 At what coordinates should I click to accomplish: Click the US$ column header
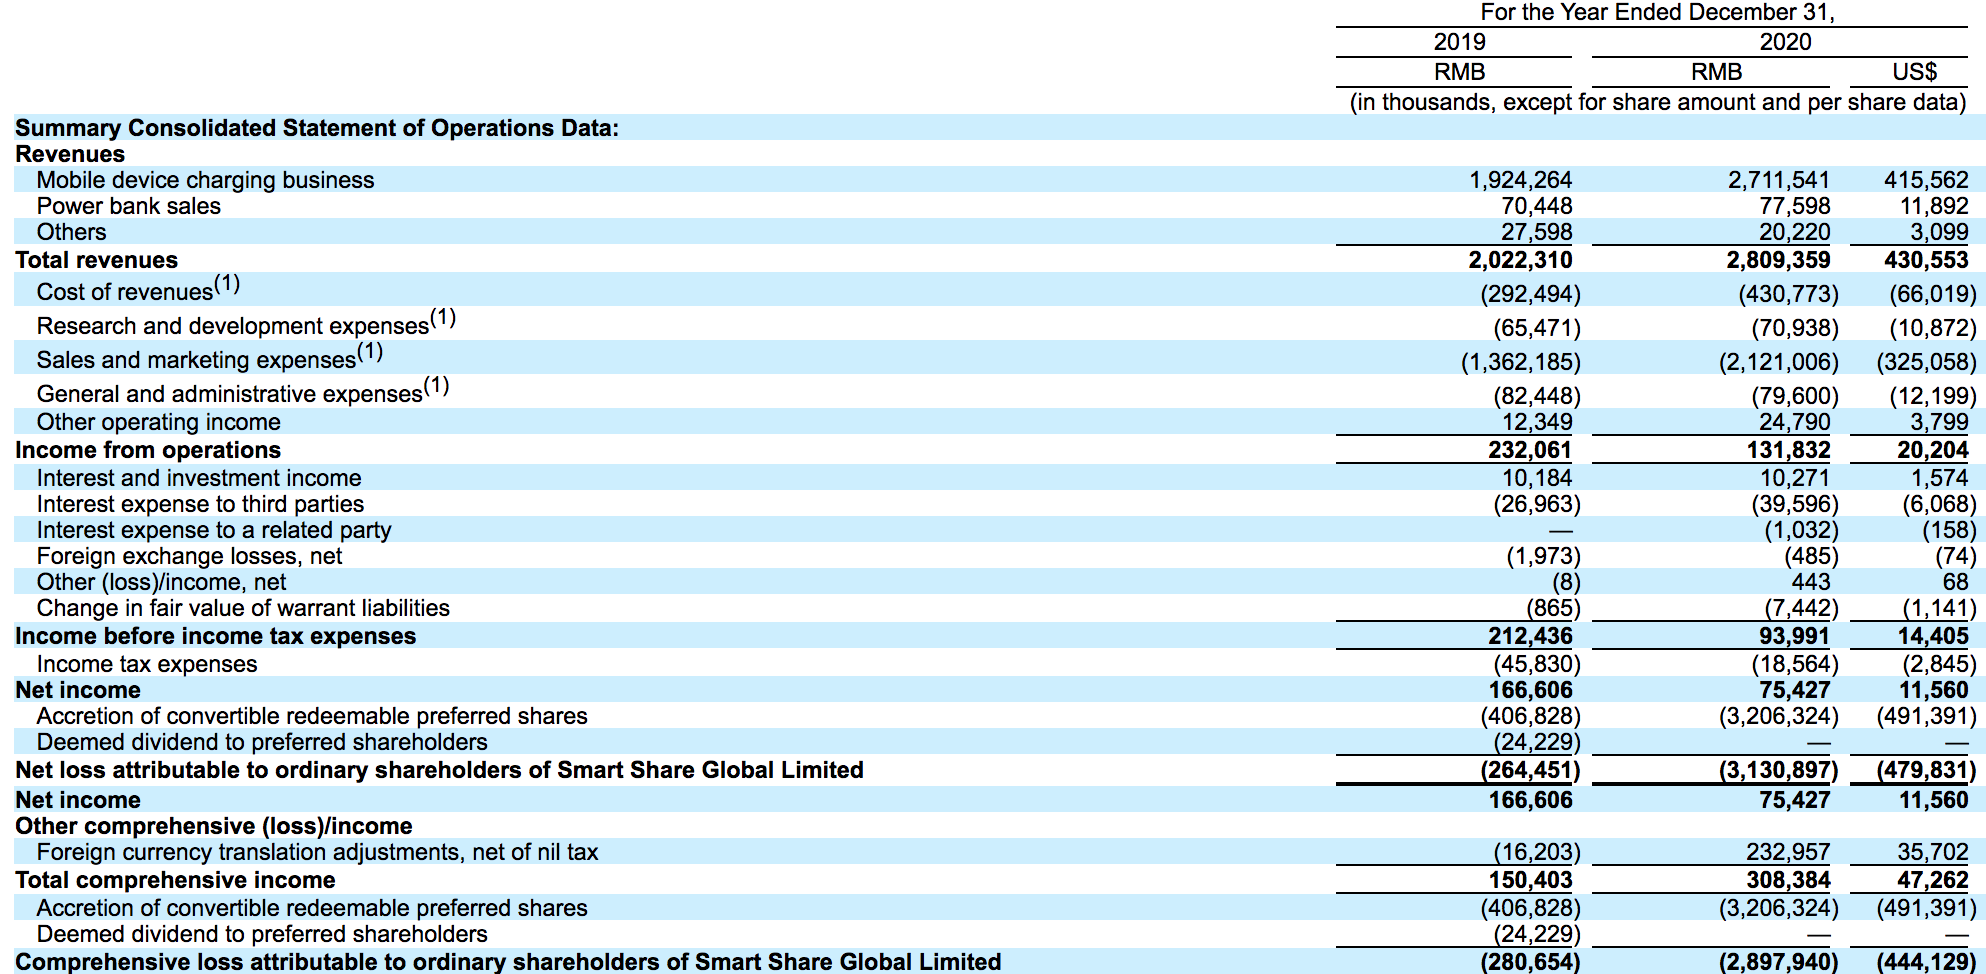pos(1914,72)
